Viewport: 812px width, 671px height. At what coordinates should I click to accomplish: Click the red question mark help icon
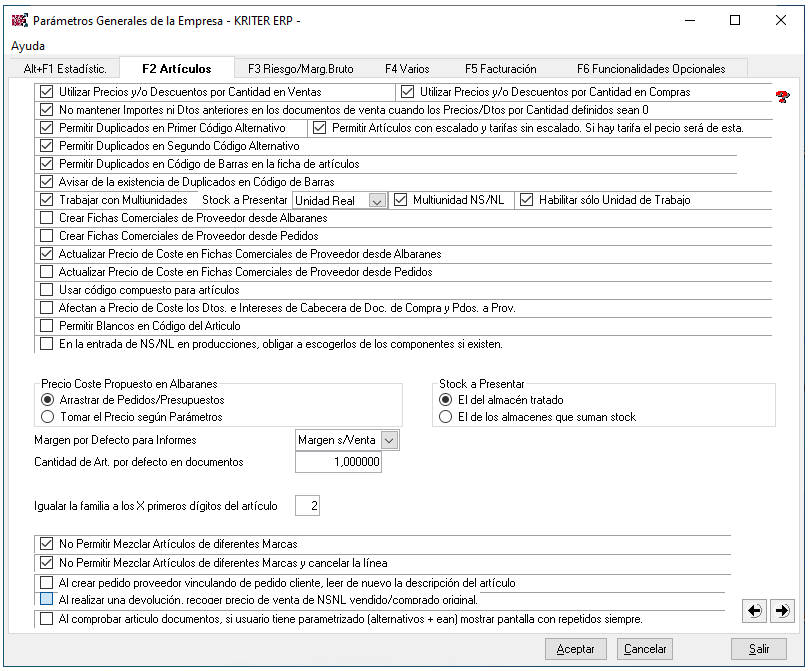782,96
